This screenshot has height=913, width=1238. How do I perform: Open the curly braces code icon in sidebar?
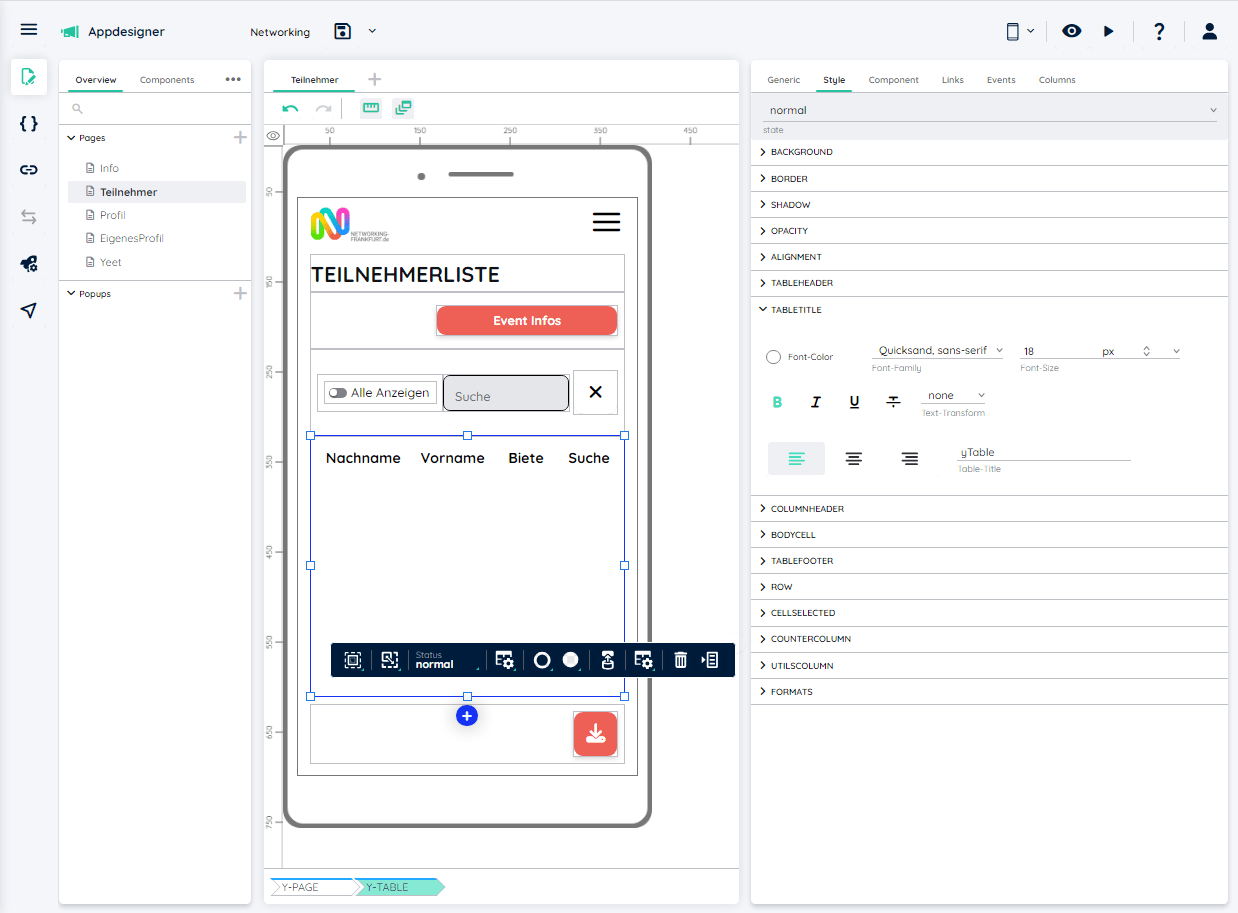(x=29, y=123)
